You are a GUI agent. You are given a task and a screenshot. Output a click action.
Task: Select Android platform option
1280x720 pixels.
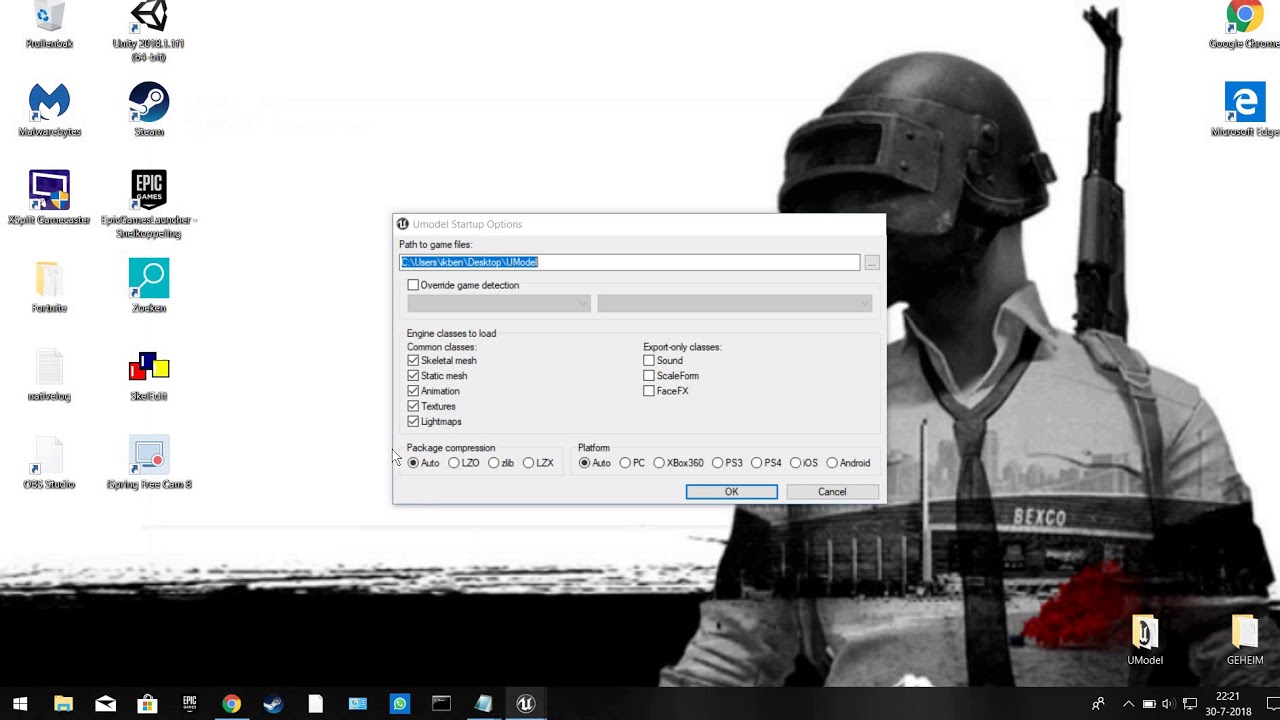pos(832,463)
